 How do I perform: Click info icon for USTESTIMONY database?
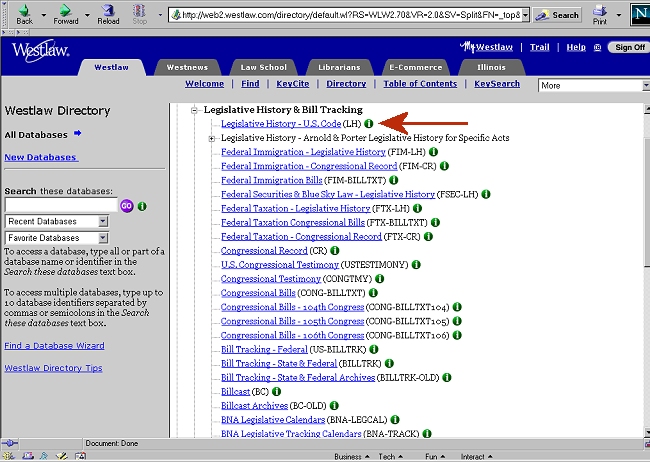point(416,265)
